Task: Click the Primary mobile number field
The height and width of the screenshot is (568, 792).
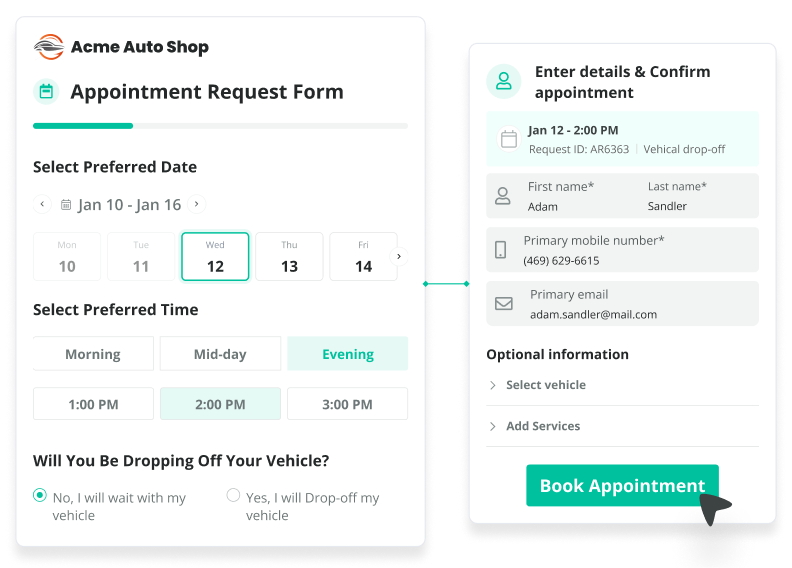Action: coord(622,250)
